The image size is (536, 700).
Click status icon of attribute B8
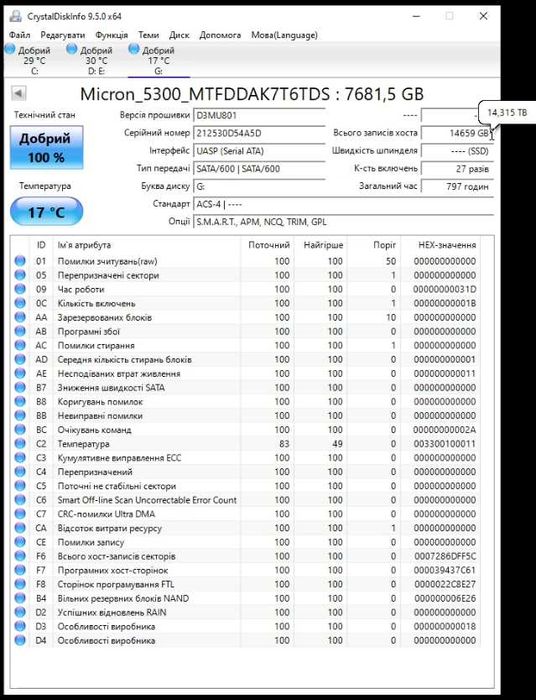[x=20, y=401]
